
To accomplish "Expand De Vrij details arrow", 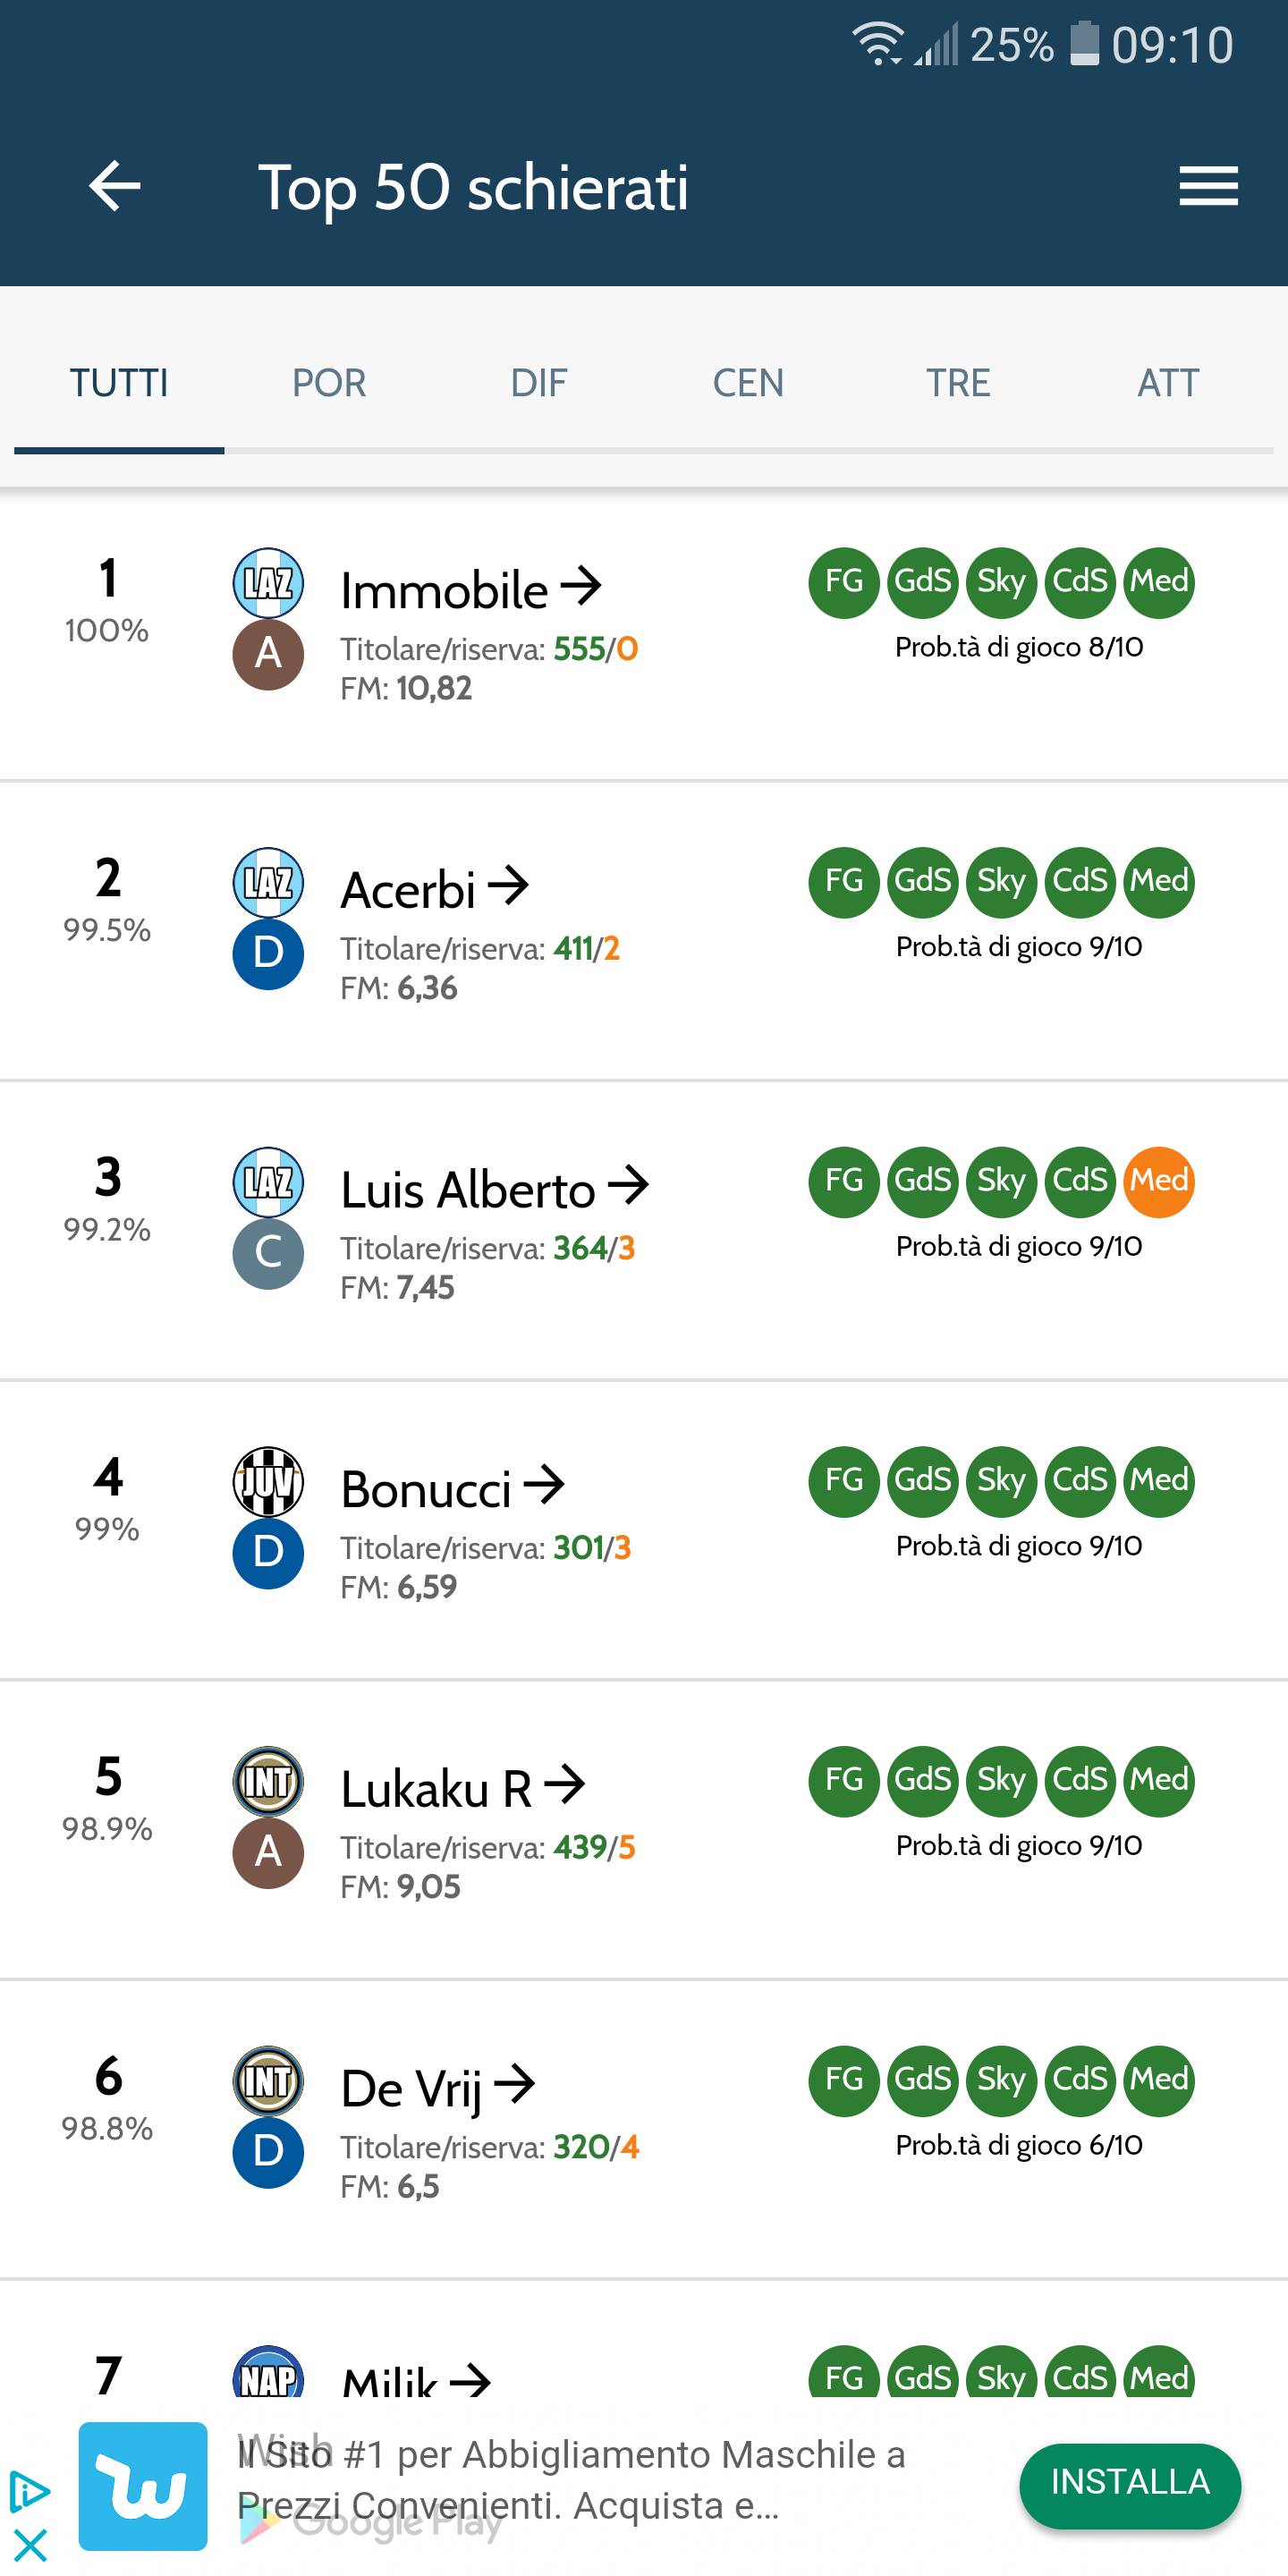I will tap(515, 2085).
